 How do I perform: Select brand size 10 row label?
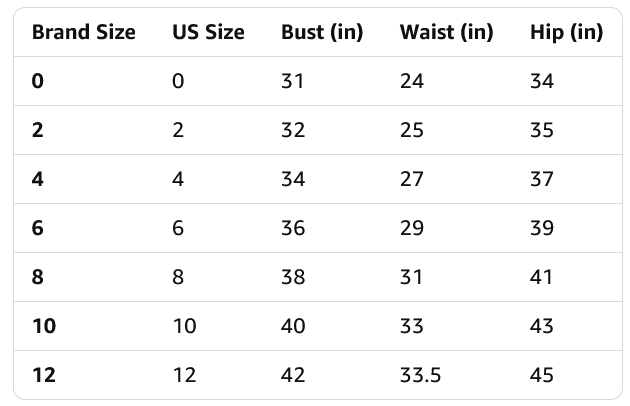44,326
